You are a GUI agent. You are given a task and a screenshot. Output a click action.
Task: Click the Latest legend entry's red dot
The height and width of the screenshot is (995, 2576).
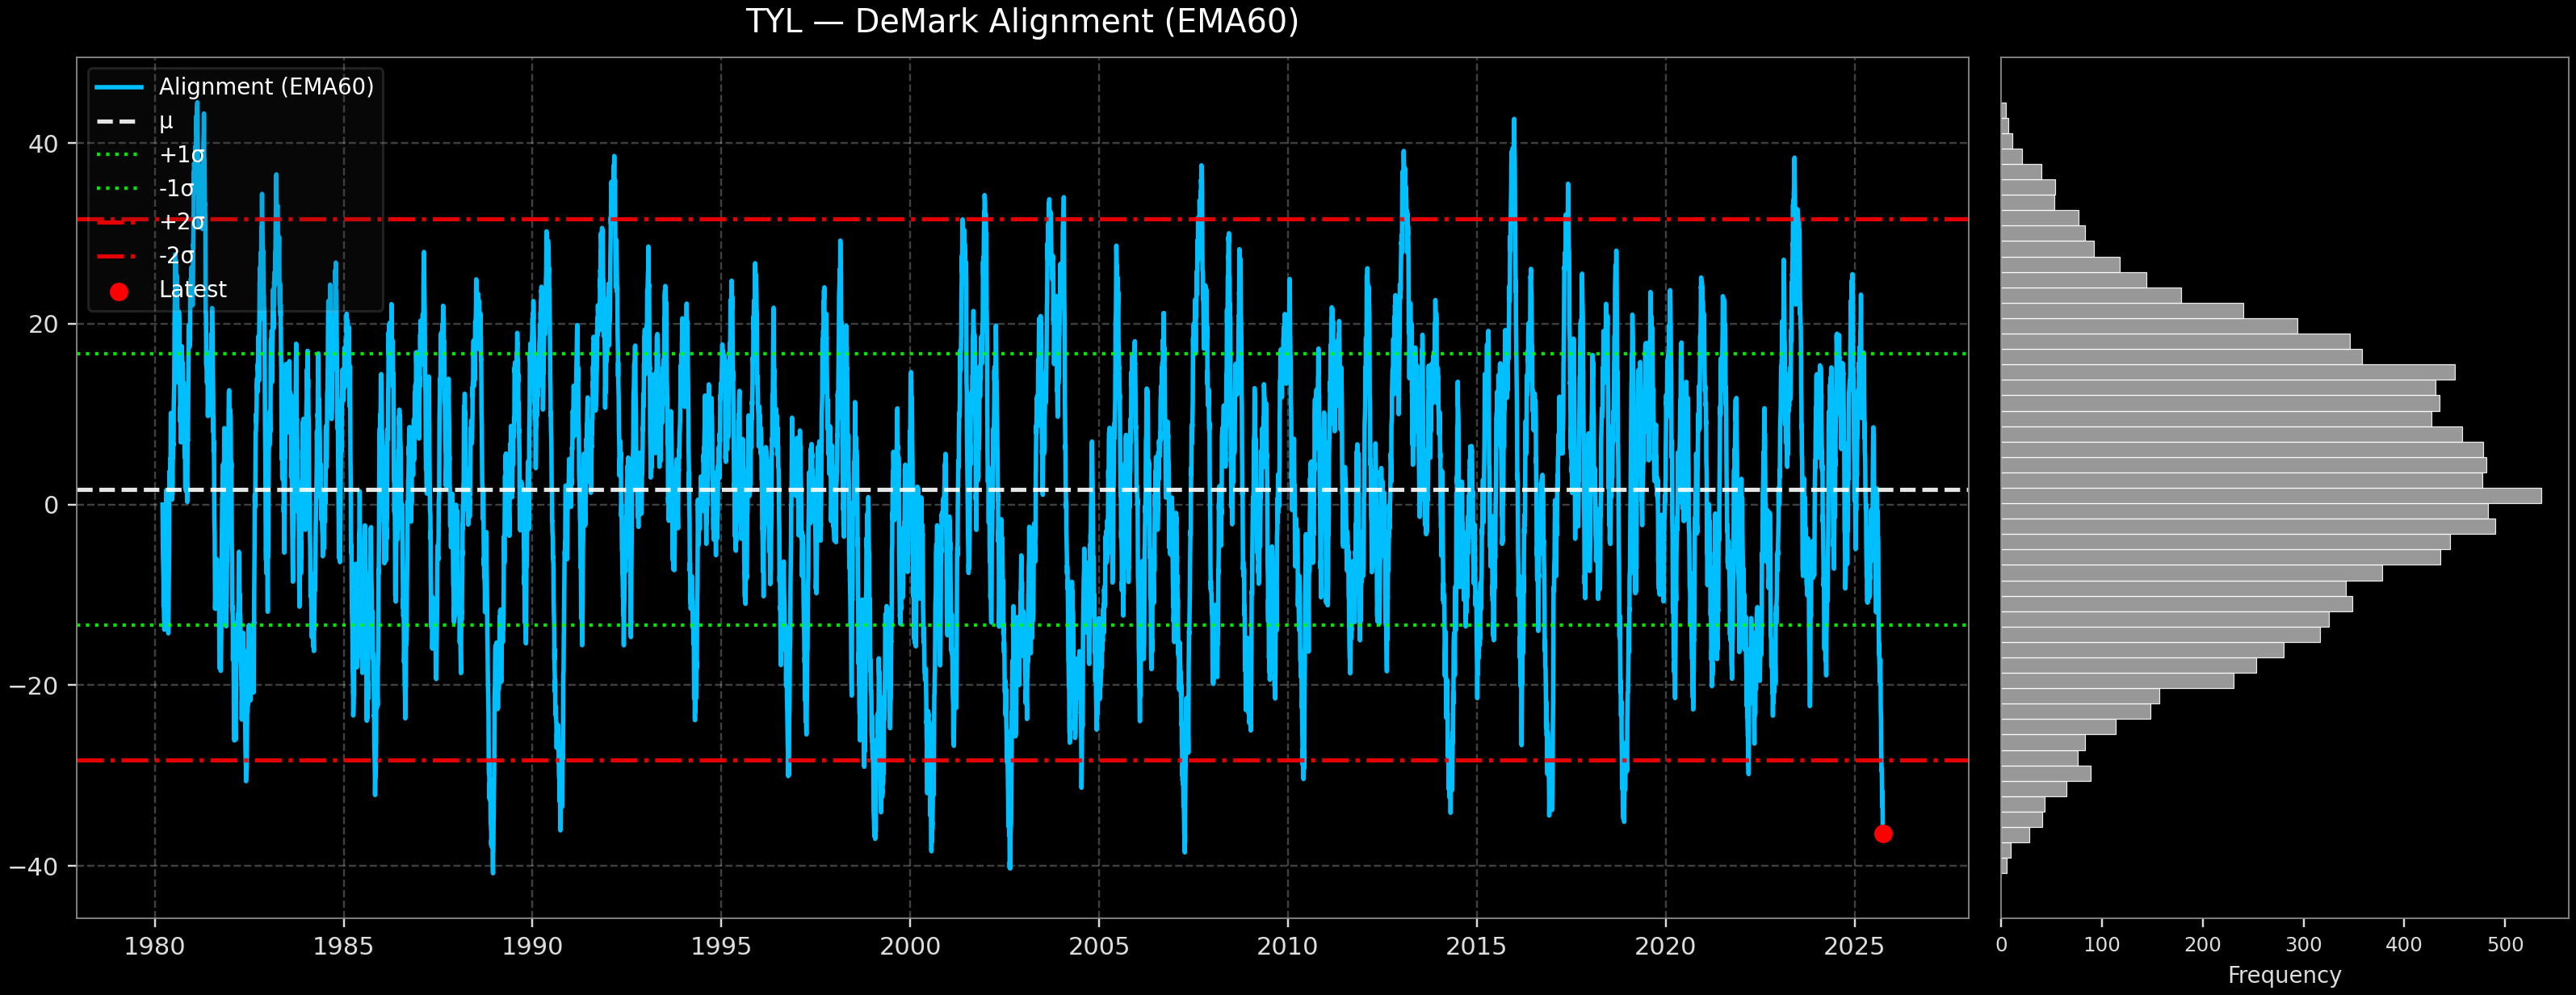119,292
